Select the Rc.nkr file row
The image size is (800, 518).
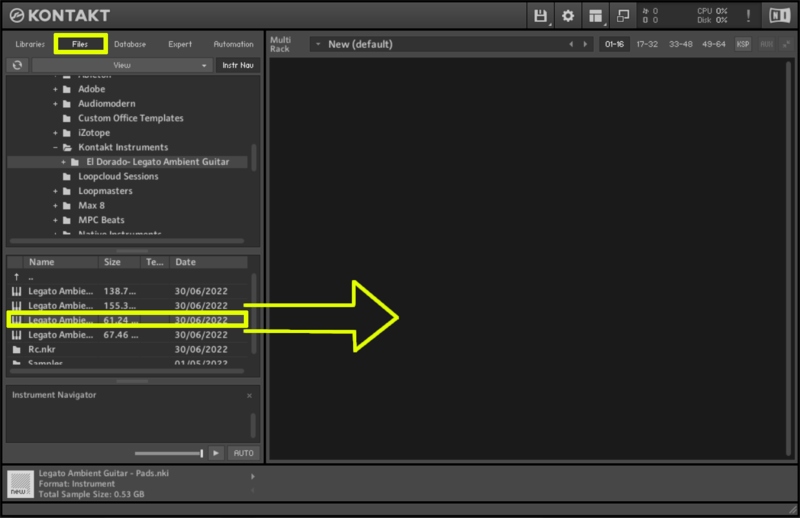128,350
